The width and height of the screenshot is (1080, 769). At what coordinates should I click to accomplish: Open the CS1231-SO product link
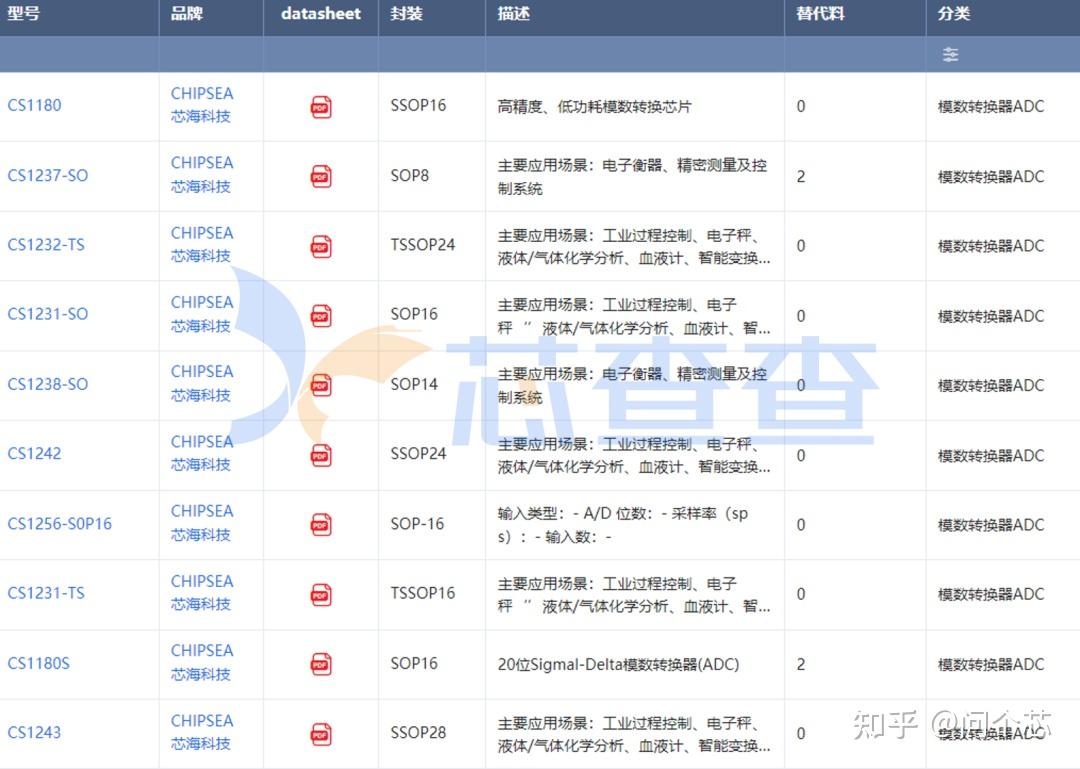click(45, 314)
